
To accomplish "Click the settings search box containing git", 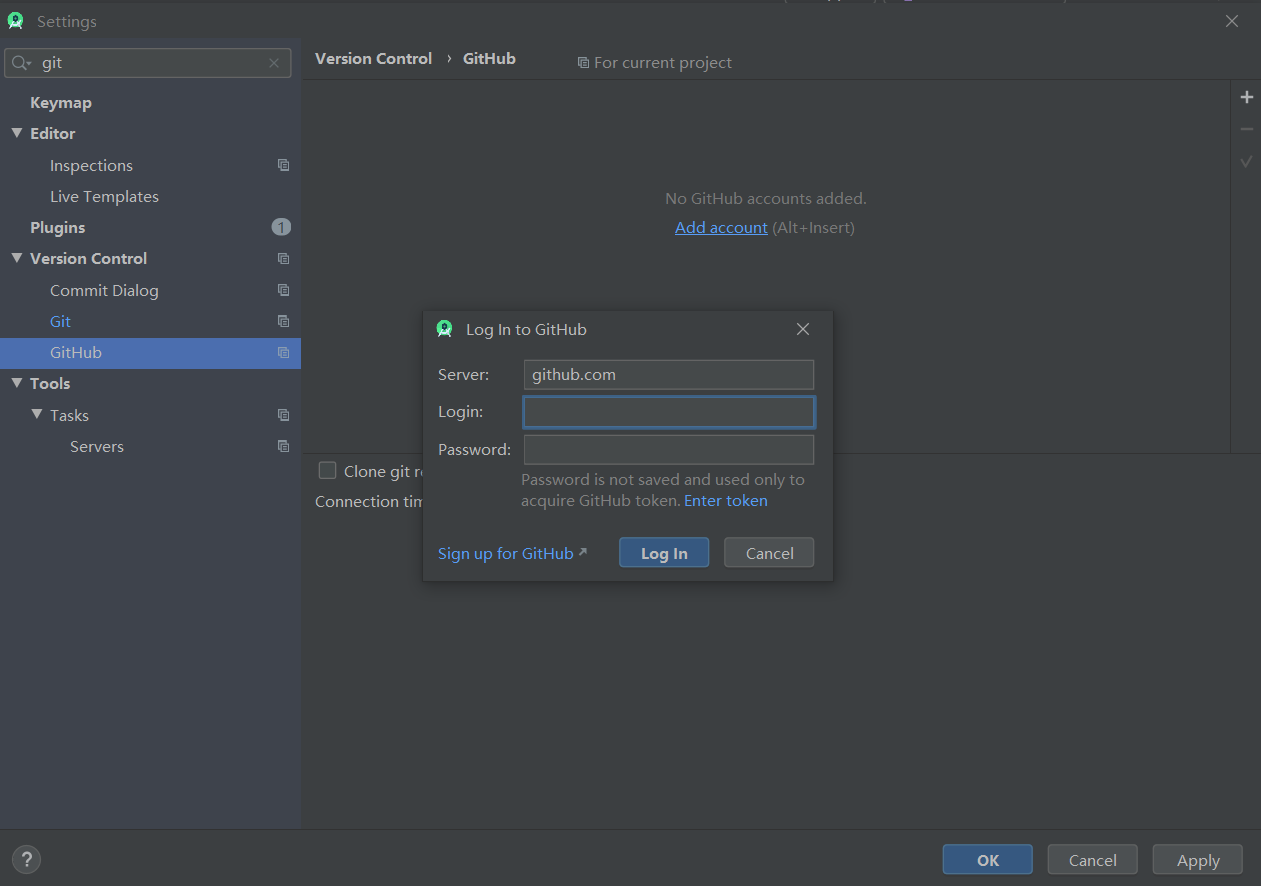I will coord(148,63).
